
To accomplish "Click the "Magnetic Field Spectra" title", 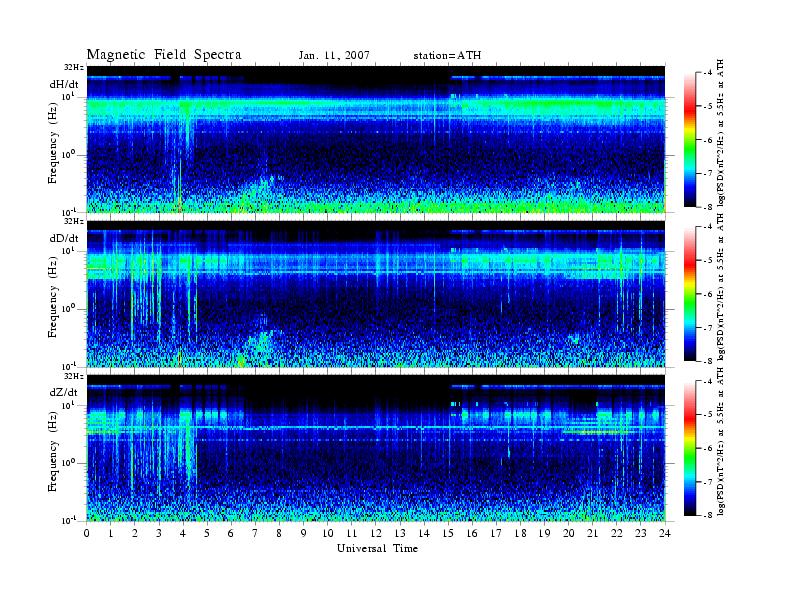I will pyautogui.click(x=164, y=55).
